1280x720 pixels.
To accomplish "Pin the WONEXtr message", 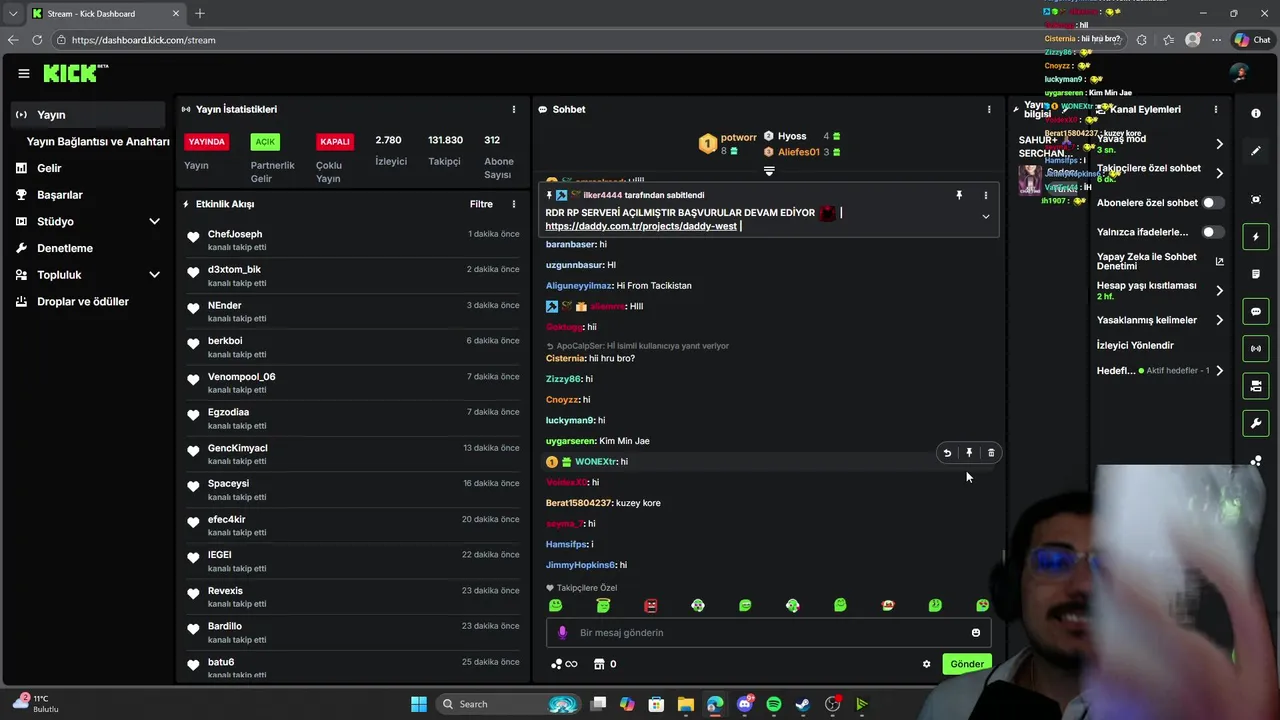I will tap(969, 453).
